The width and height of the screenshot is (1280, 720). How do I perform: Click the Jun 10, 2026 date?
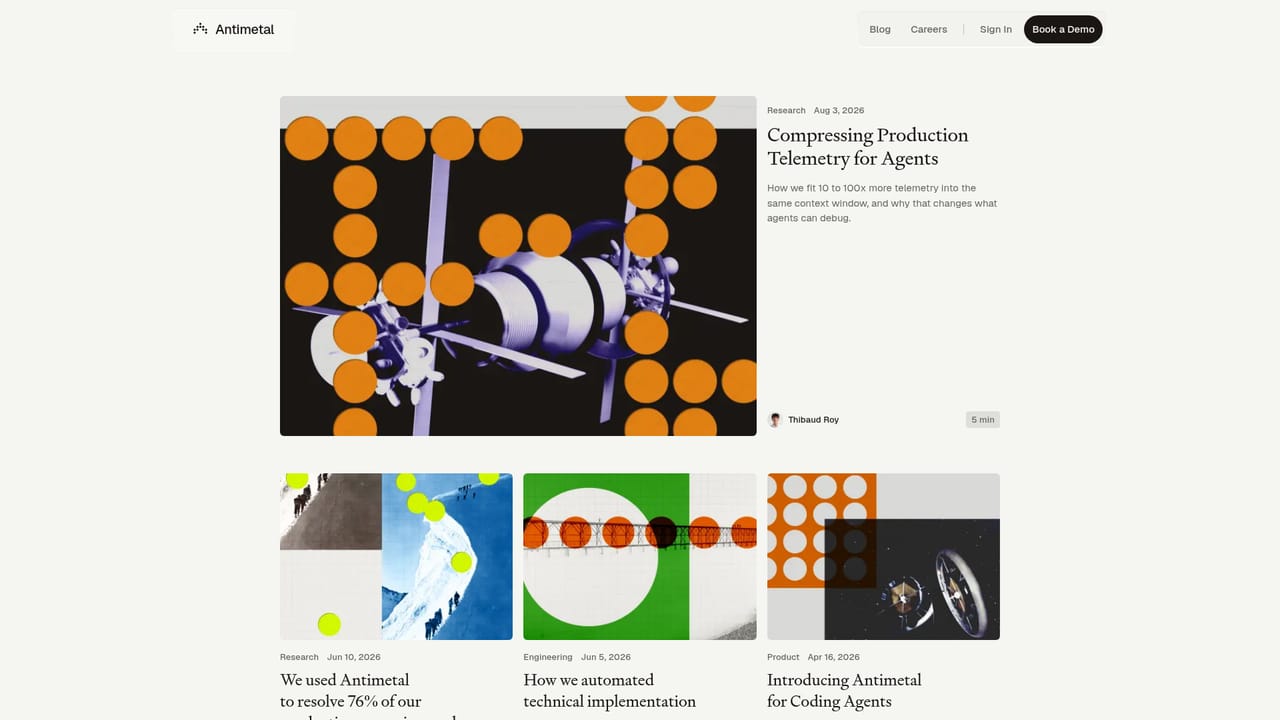354,657
